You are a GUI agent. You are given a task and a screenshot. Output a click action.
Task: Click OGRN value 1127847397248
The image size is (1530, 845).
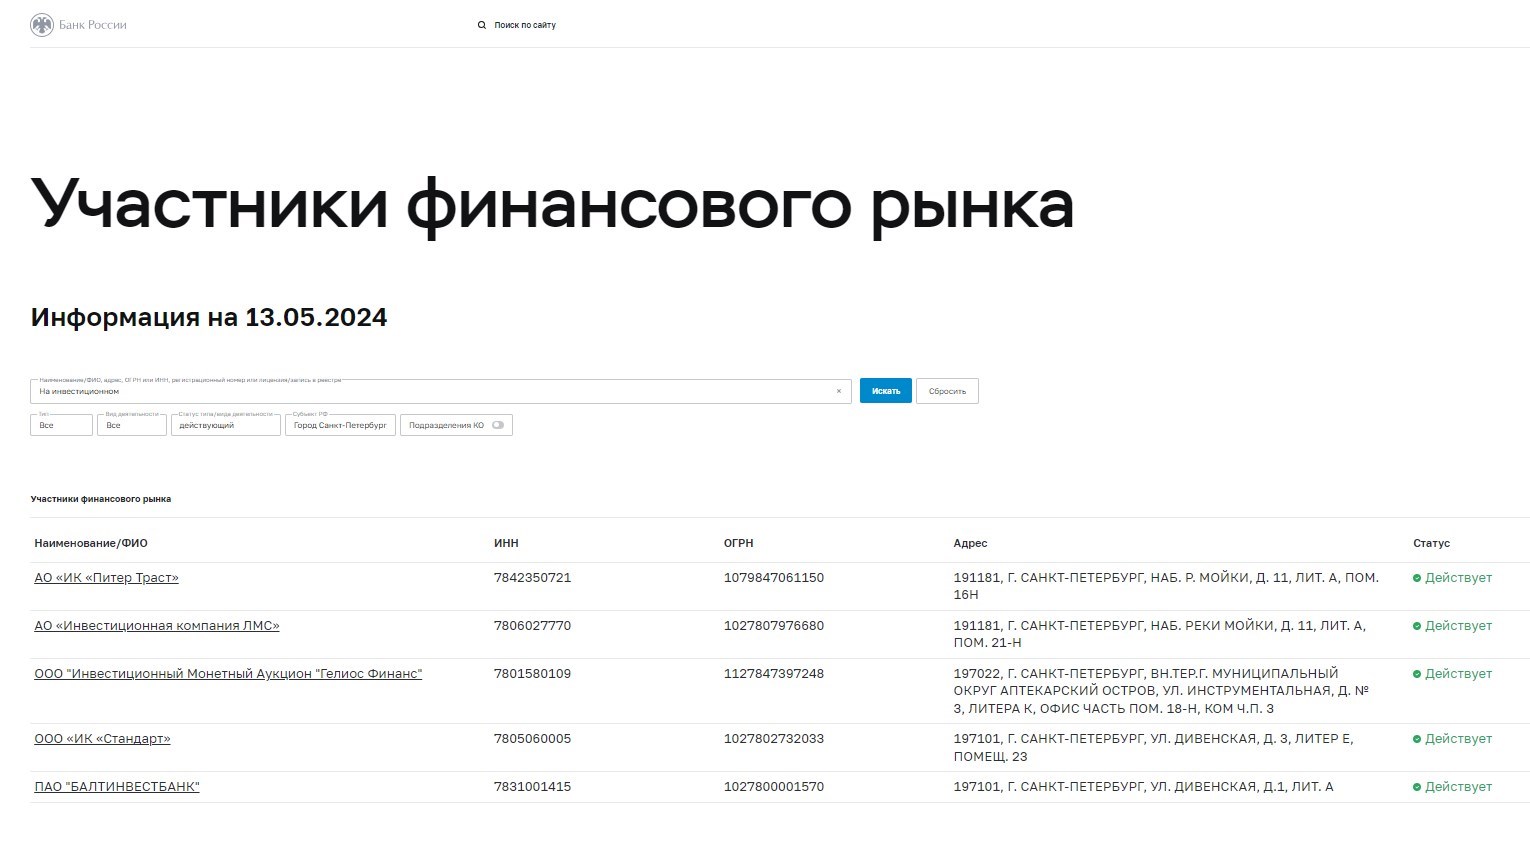774,674
